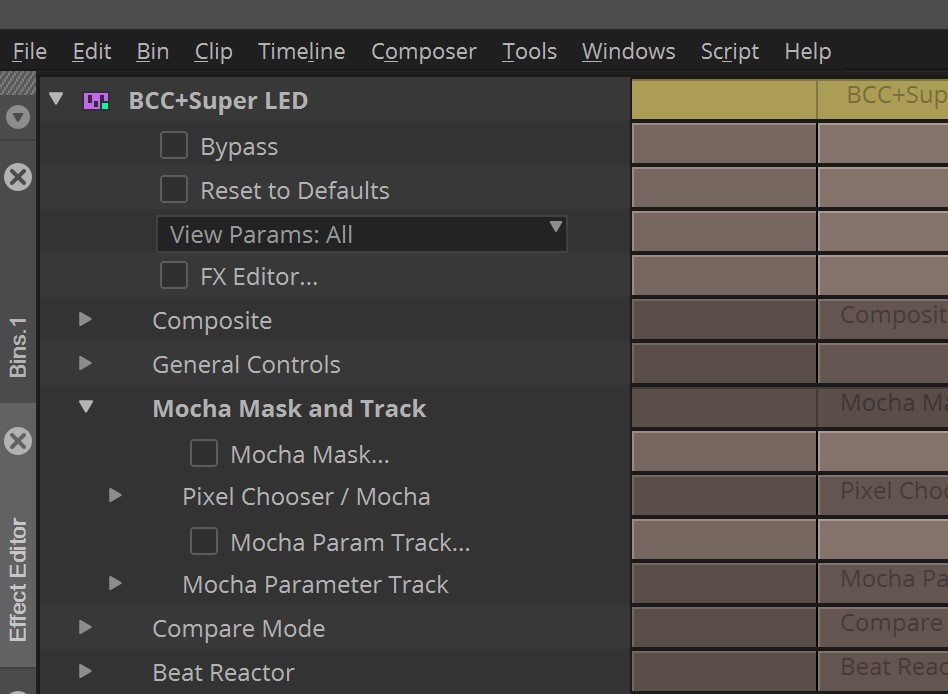This screenshot has width=948, height=694.
Task: Open the Edit menu
Action: point(92,51)
